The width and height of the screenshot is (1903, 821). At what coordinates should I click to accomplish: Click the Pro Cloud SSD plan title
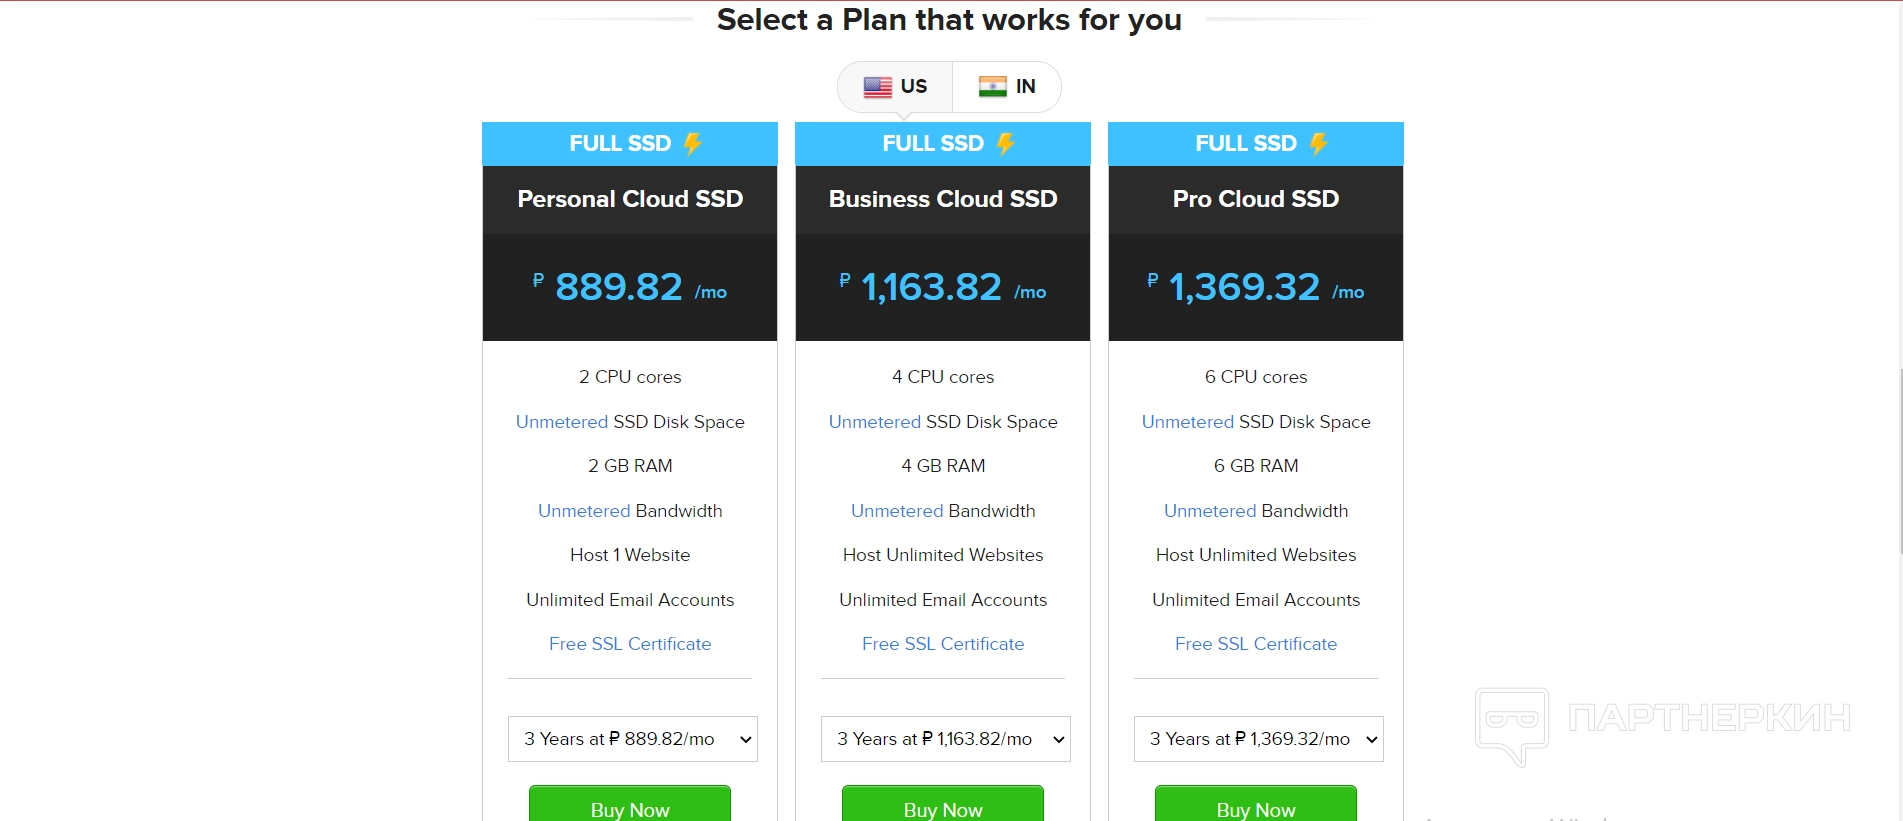coord(1256,199)
